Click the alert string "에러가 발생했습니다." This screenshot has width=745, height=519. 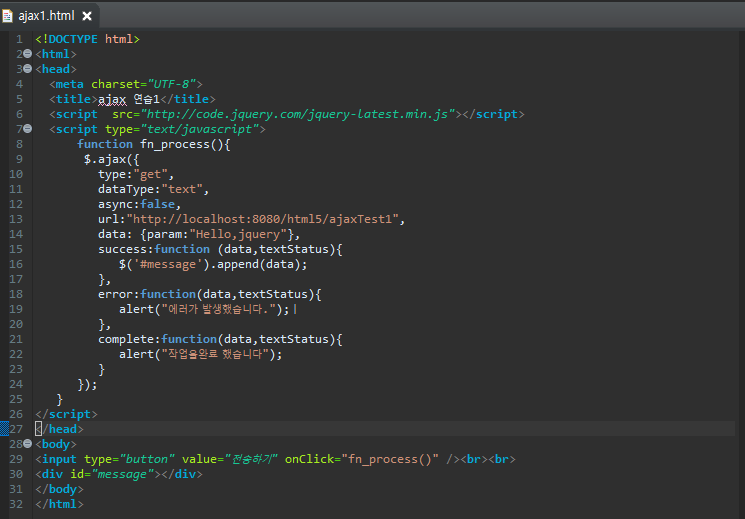(x=219, y=309)
